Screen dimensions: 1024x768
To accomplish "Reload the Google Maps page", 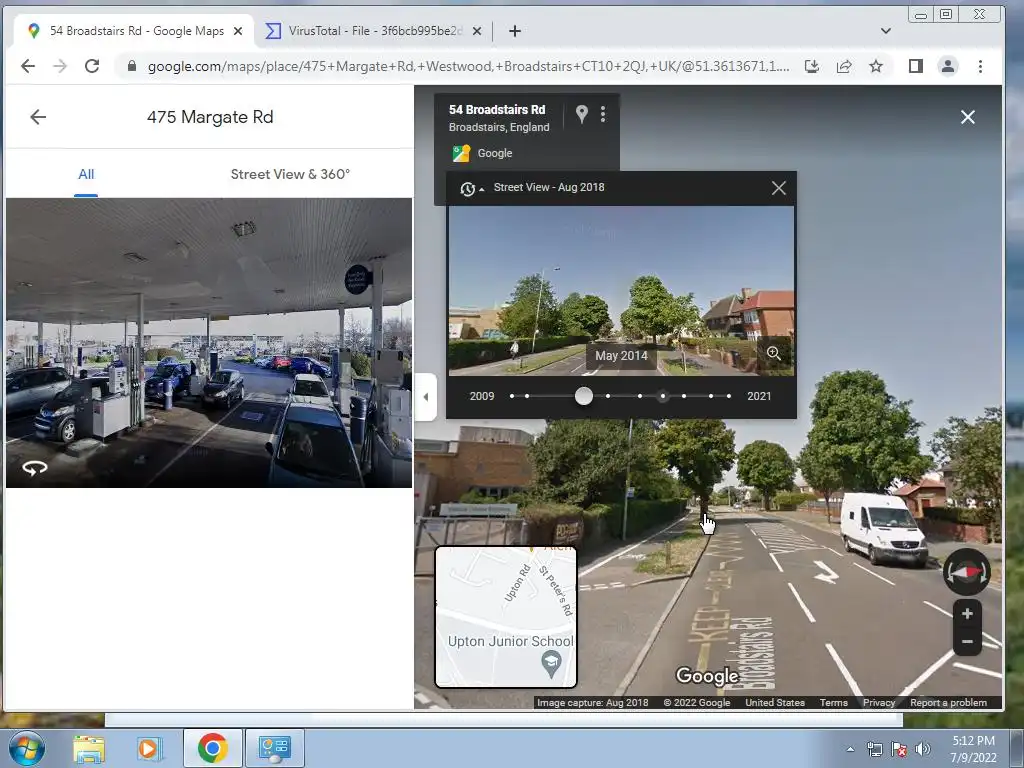I will 92,66.
